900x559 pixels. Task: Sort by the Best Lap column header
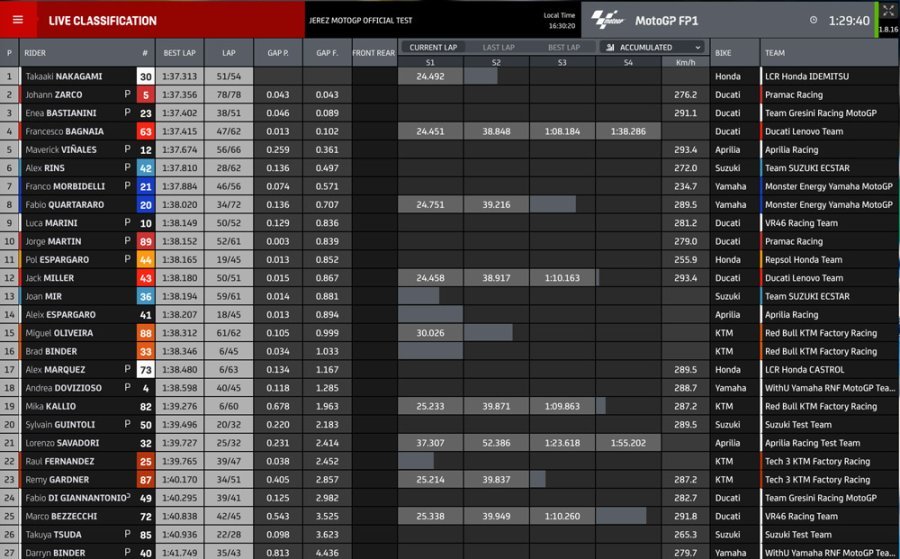pos(180,53)
